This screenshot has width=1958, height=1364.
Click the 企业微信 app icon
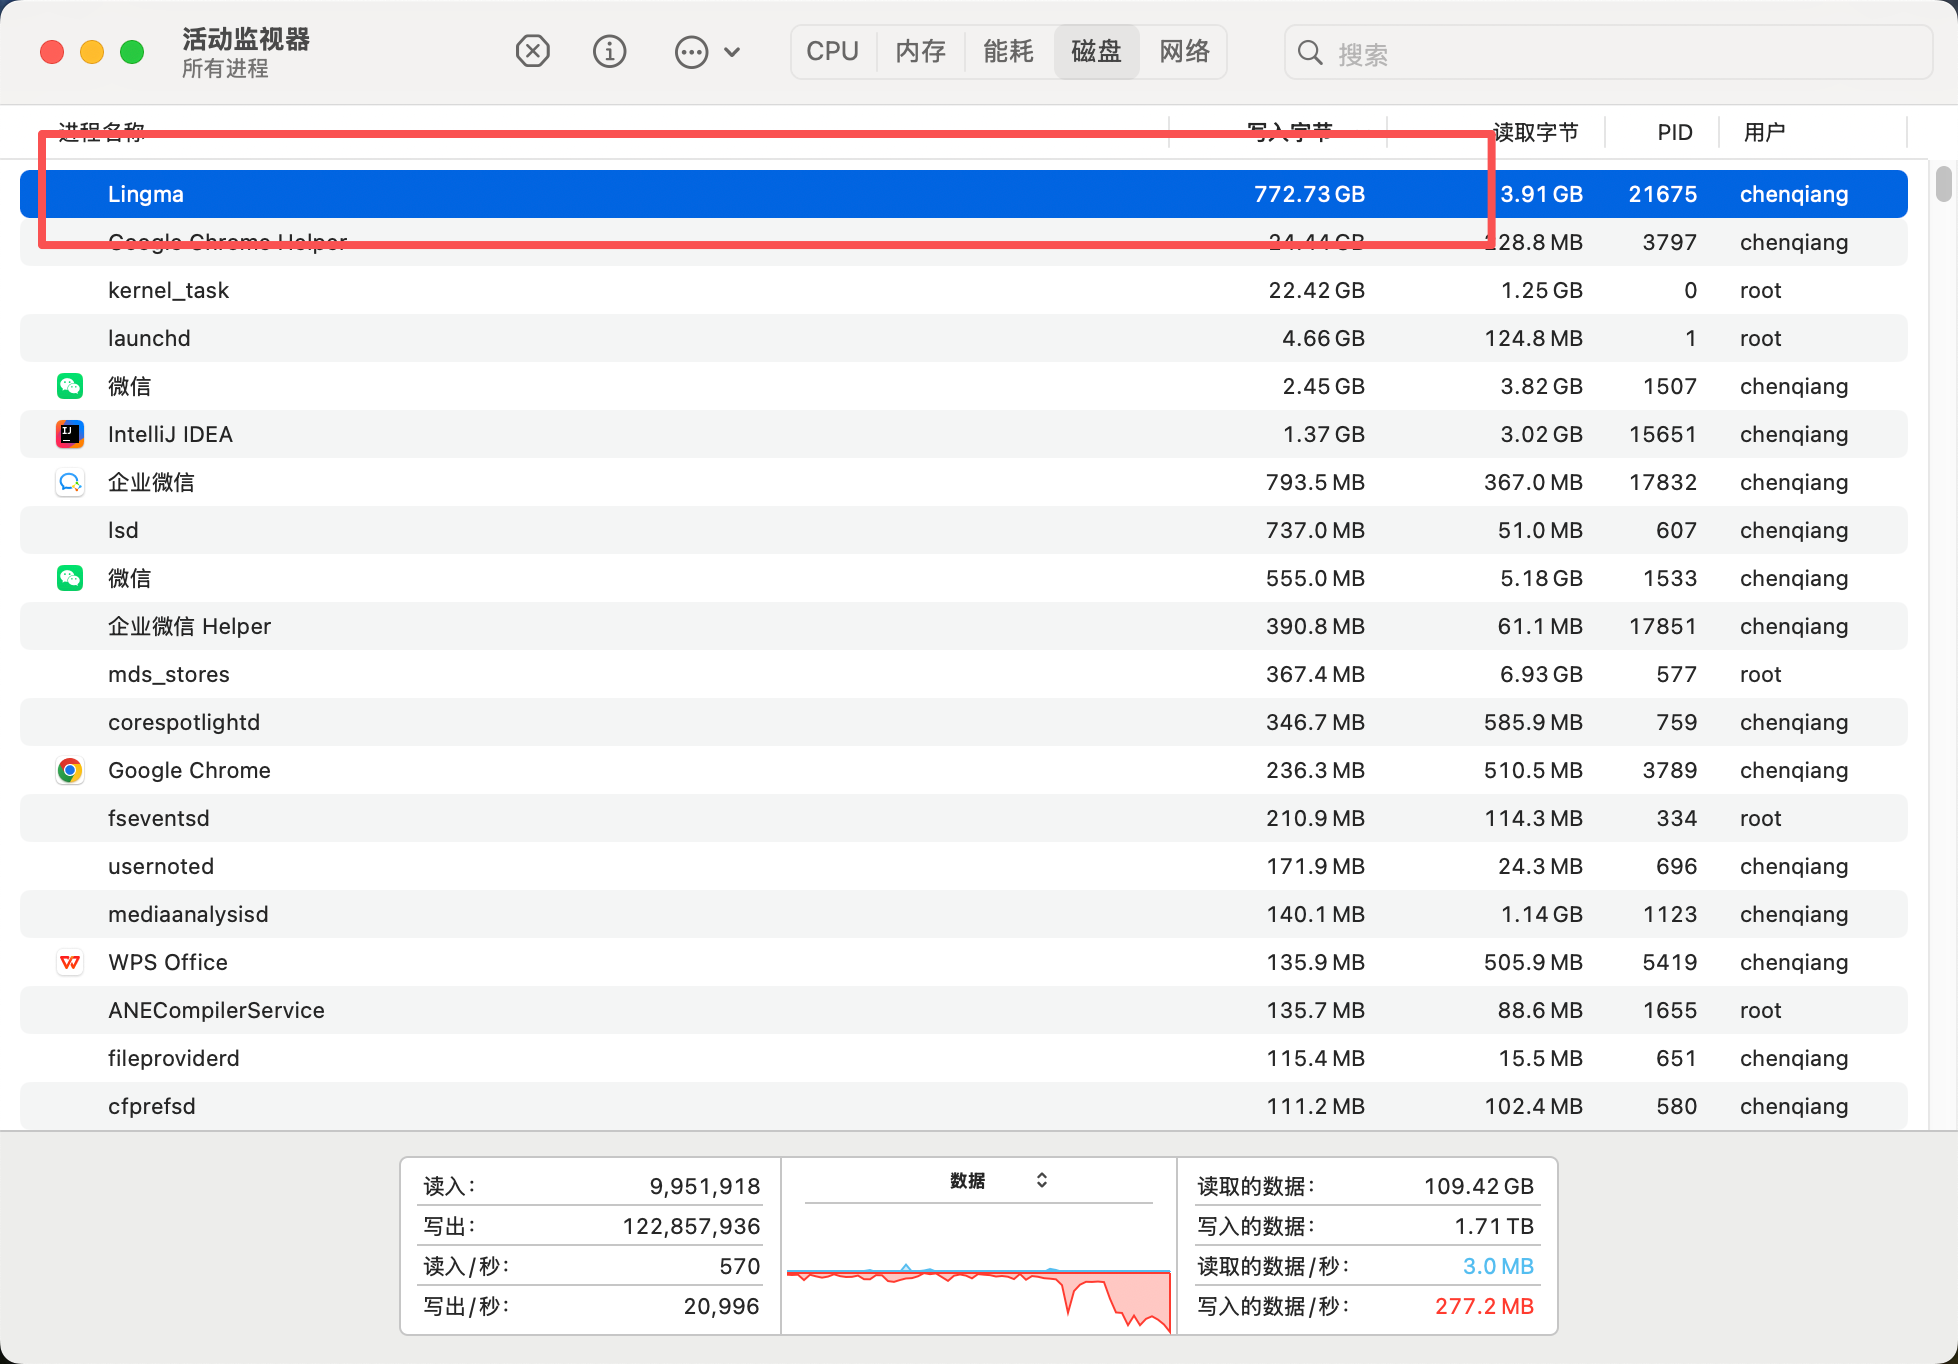70,482
